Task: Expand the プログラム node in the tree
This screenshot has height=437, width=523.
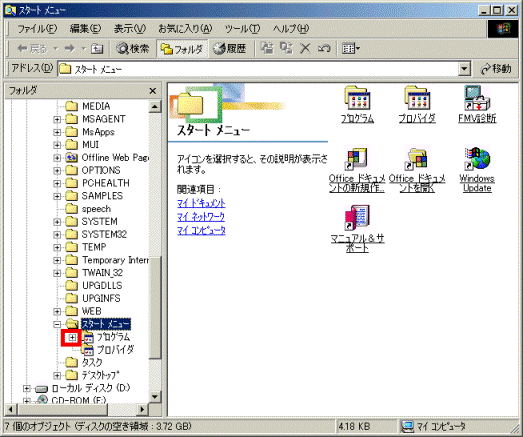Action: pyautogui.click(x=72, y=338)
